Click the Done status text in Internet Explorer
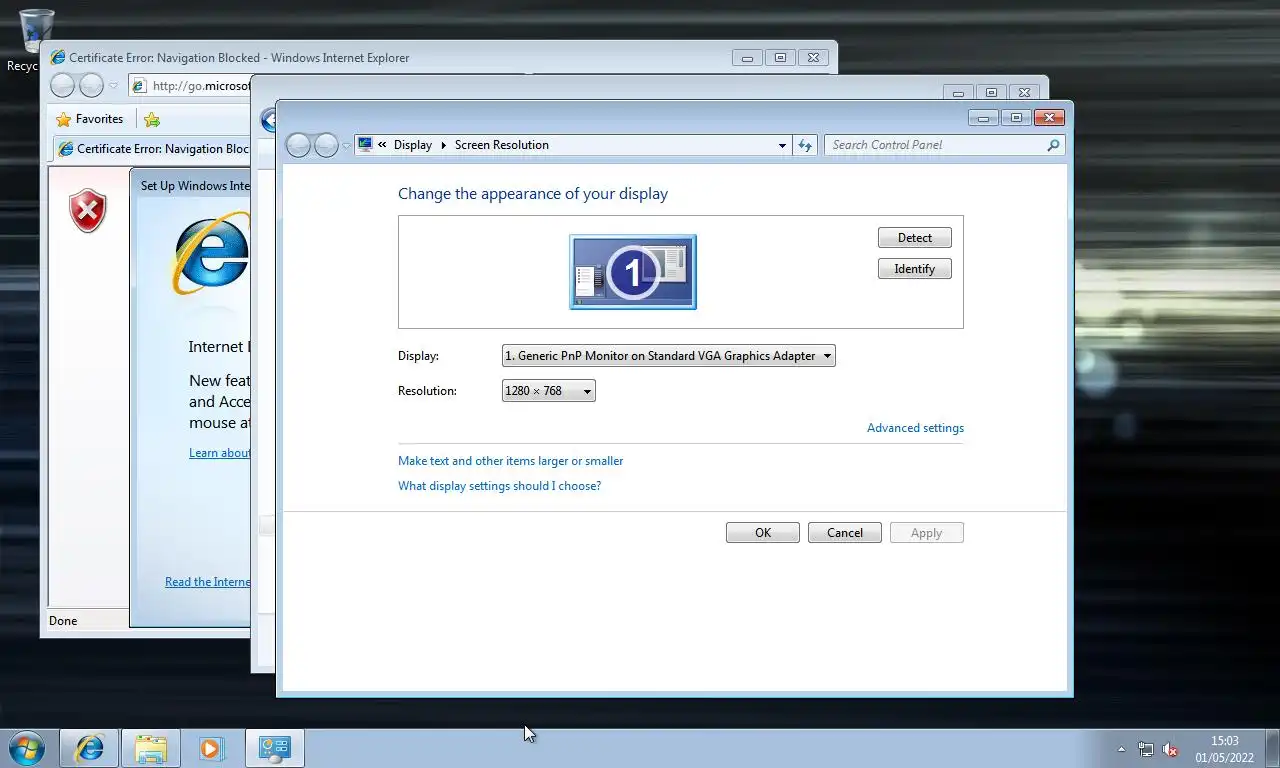The height and width of the screenshot is (768, 1280). click(x=63, y=621)
